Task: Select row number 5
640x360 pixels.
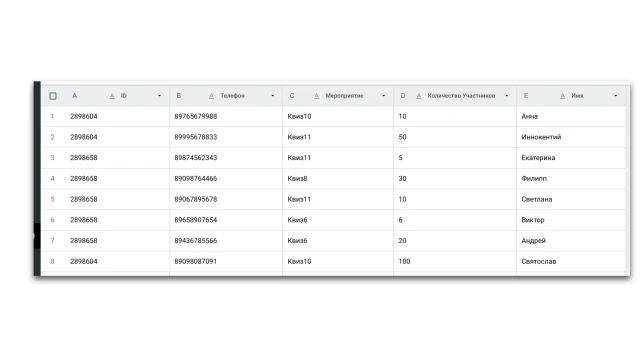Action: (x=52, y=200)
